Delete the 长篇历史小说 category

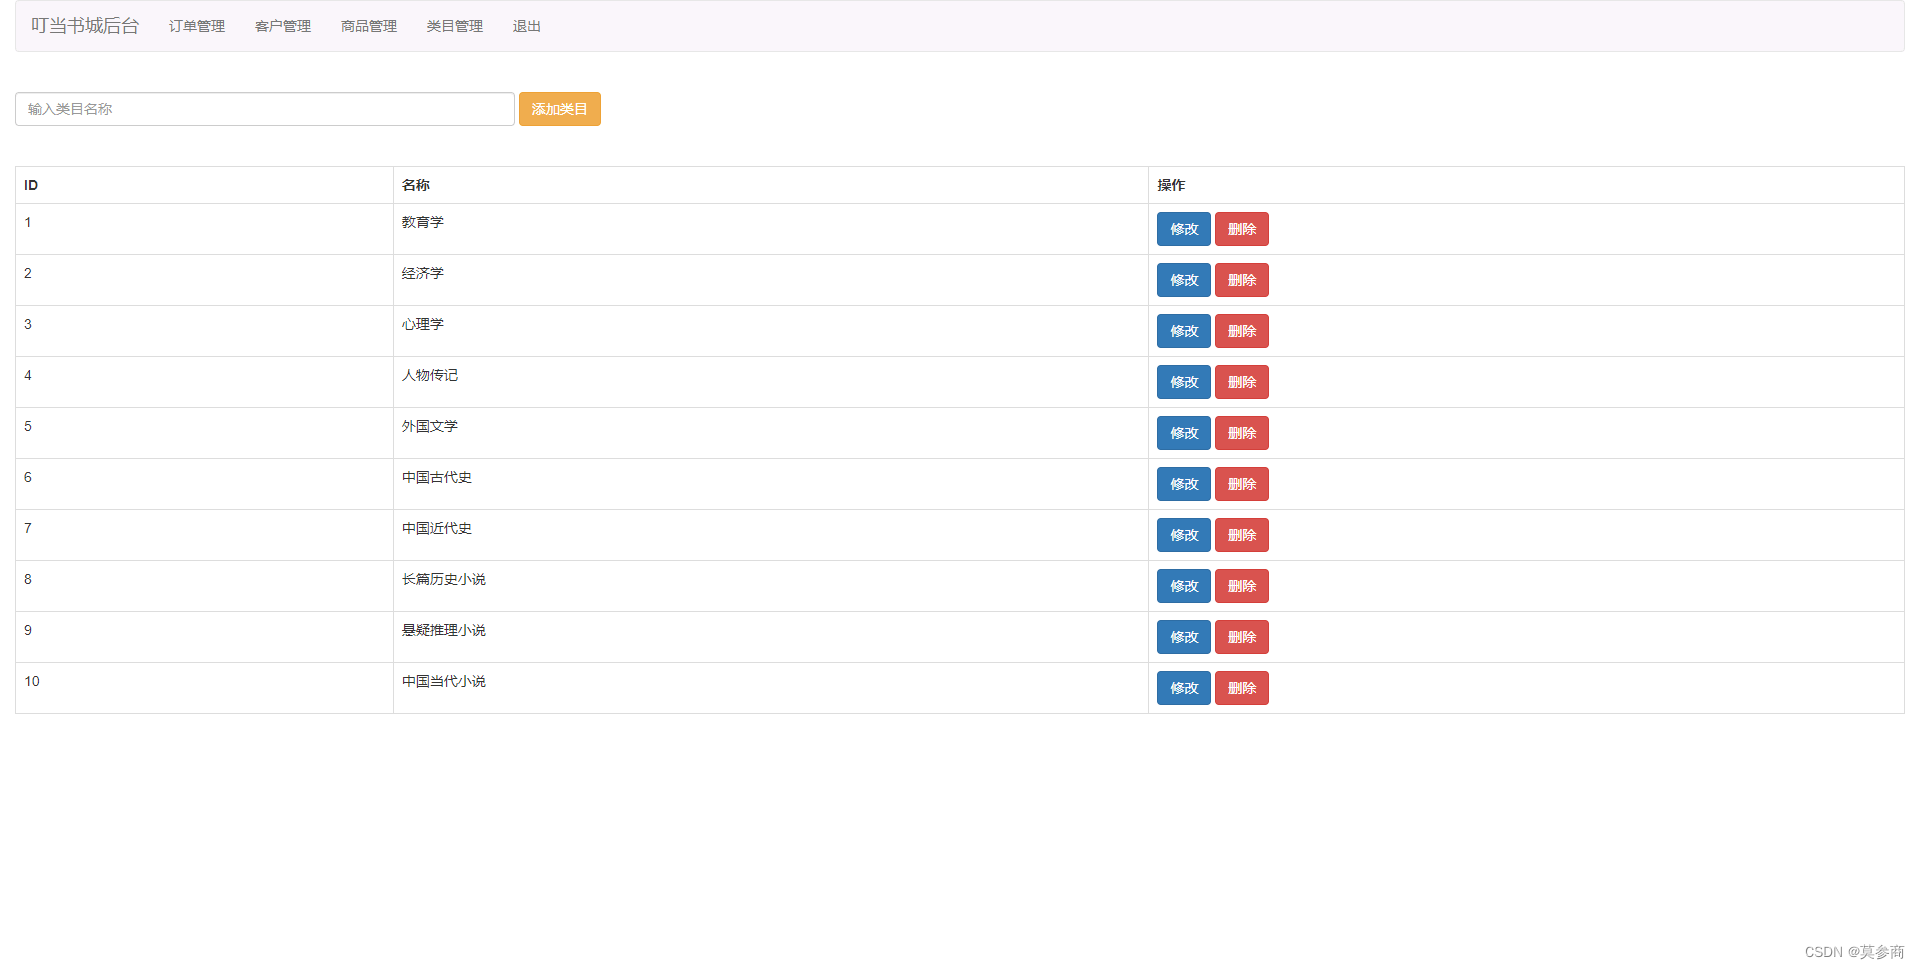pyautogui.click(x=1242, y=586)
